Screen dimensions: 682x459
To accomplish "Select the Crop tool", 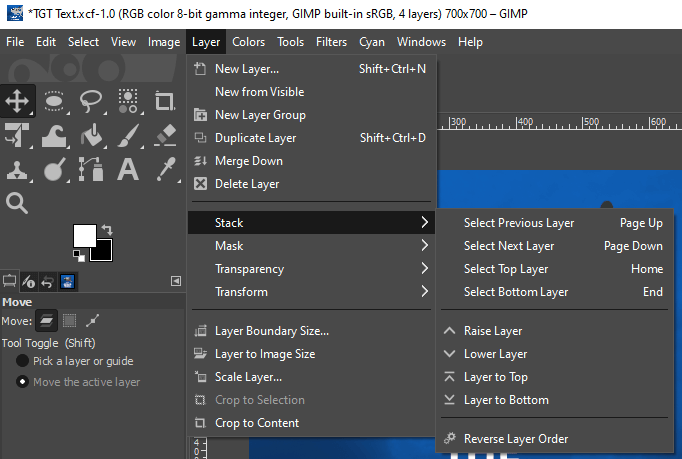I will pos(165,101).
